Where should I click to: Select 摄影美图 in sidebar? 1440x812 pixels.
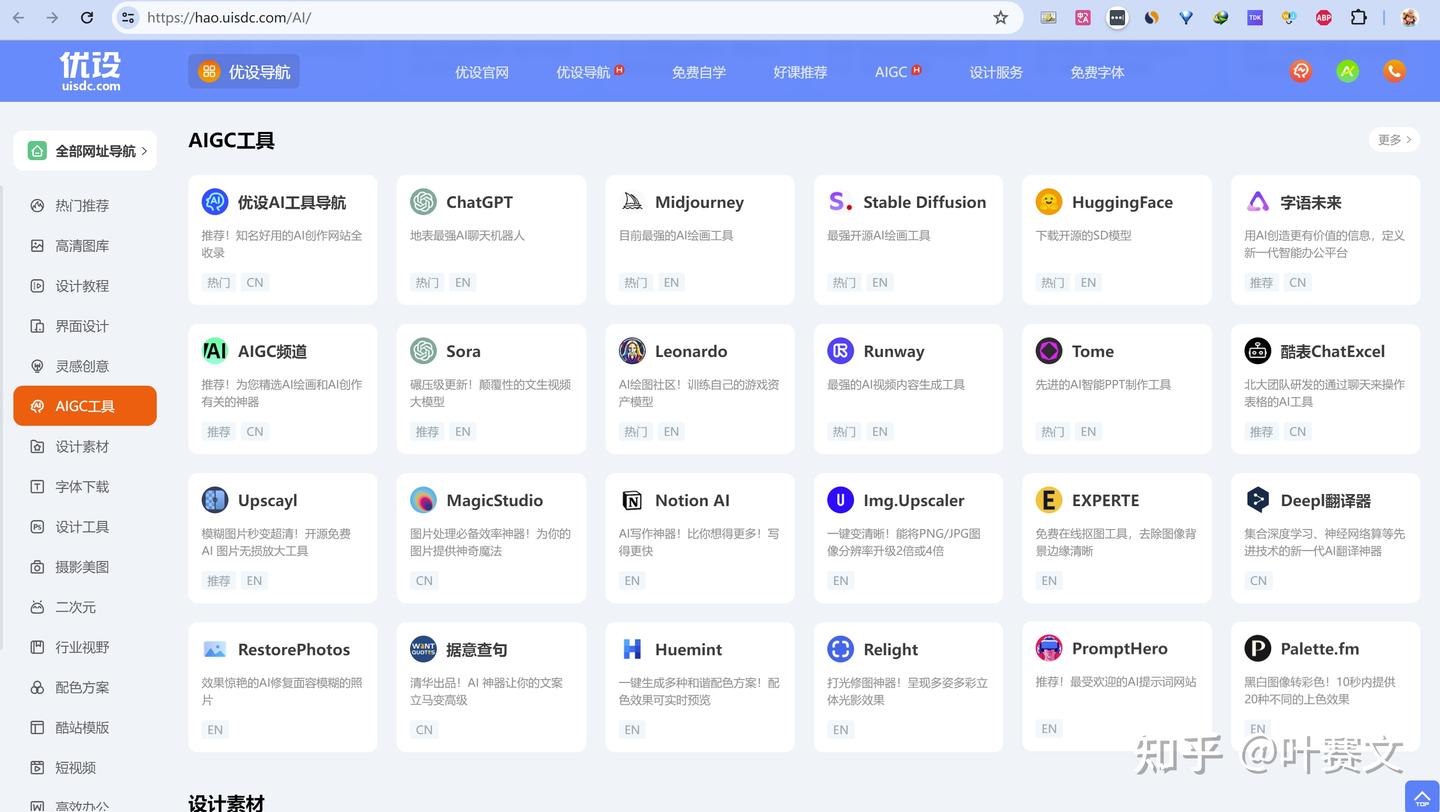click(x=85, y=567)
